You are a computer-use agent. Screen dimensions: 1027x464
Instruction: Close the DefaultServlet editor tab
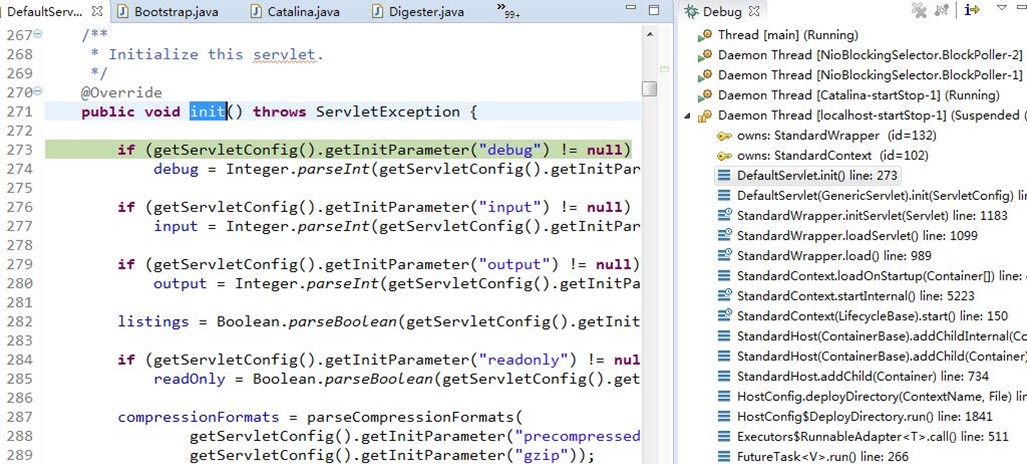[x=97, y=11]
